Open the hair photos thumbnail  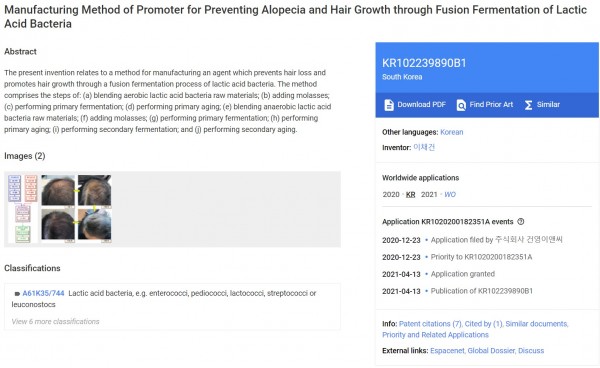pos(76,208)
